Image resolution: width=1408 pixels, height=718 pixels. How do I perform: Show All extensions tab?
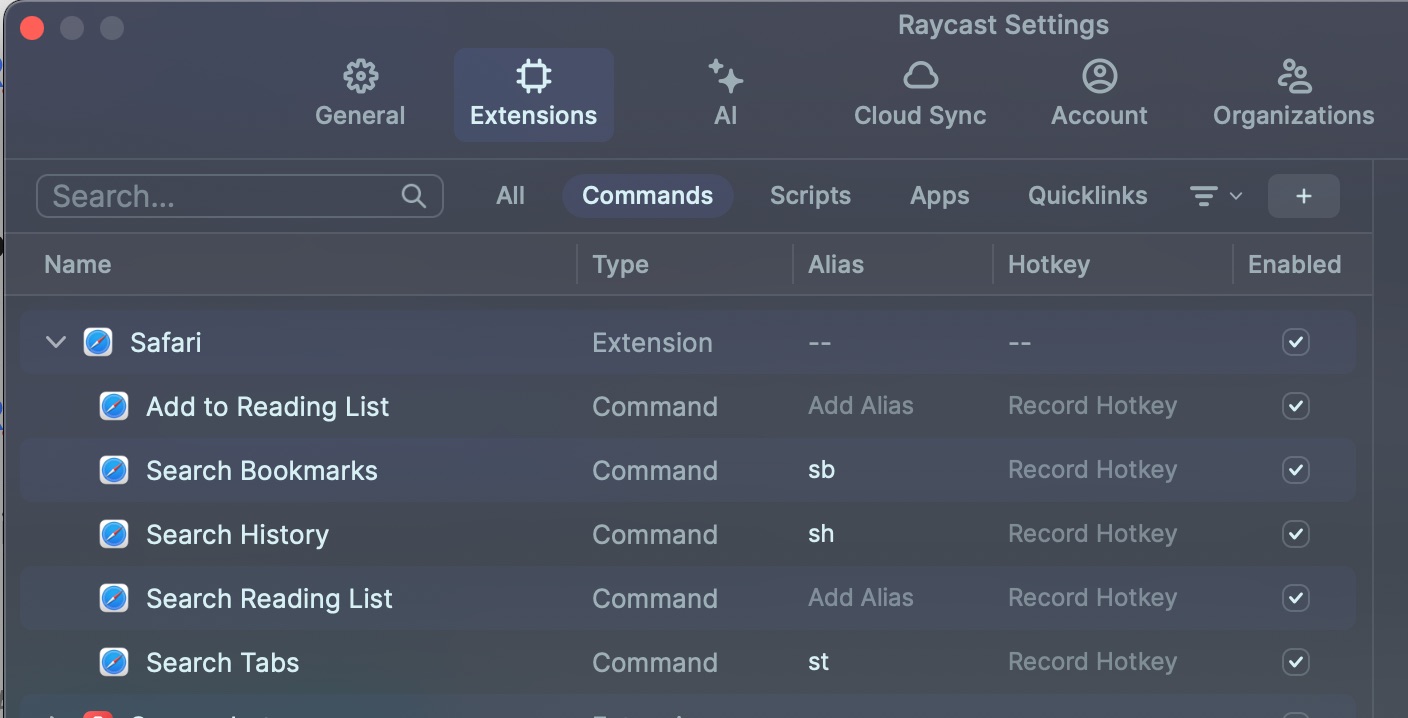(x=510, y=196)
